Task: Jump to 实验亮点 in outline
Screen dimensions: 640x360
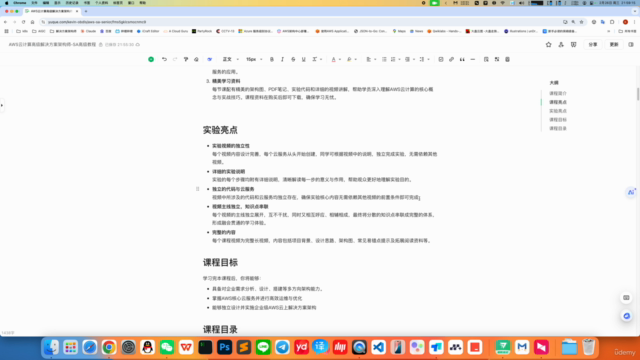Action: click(x=558, y=111)
